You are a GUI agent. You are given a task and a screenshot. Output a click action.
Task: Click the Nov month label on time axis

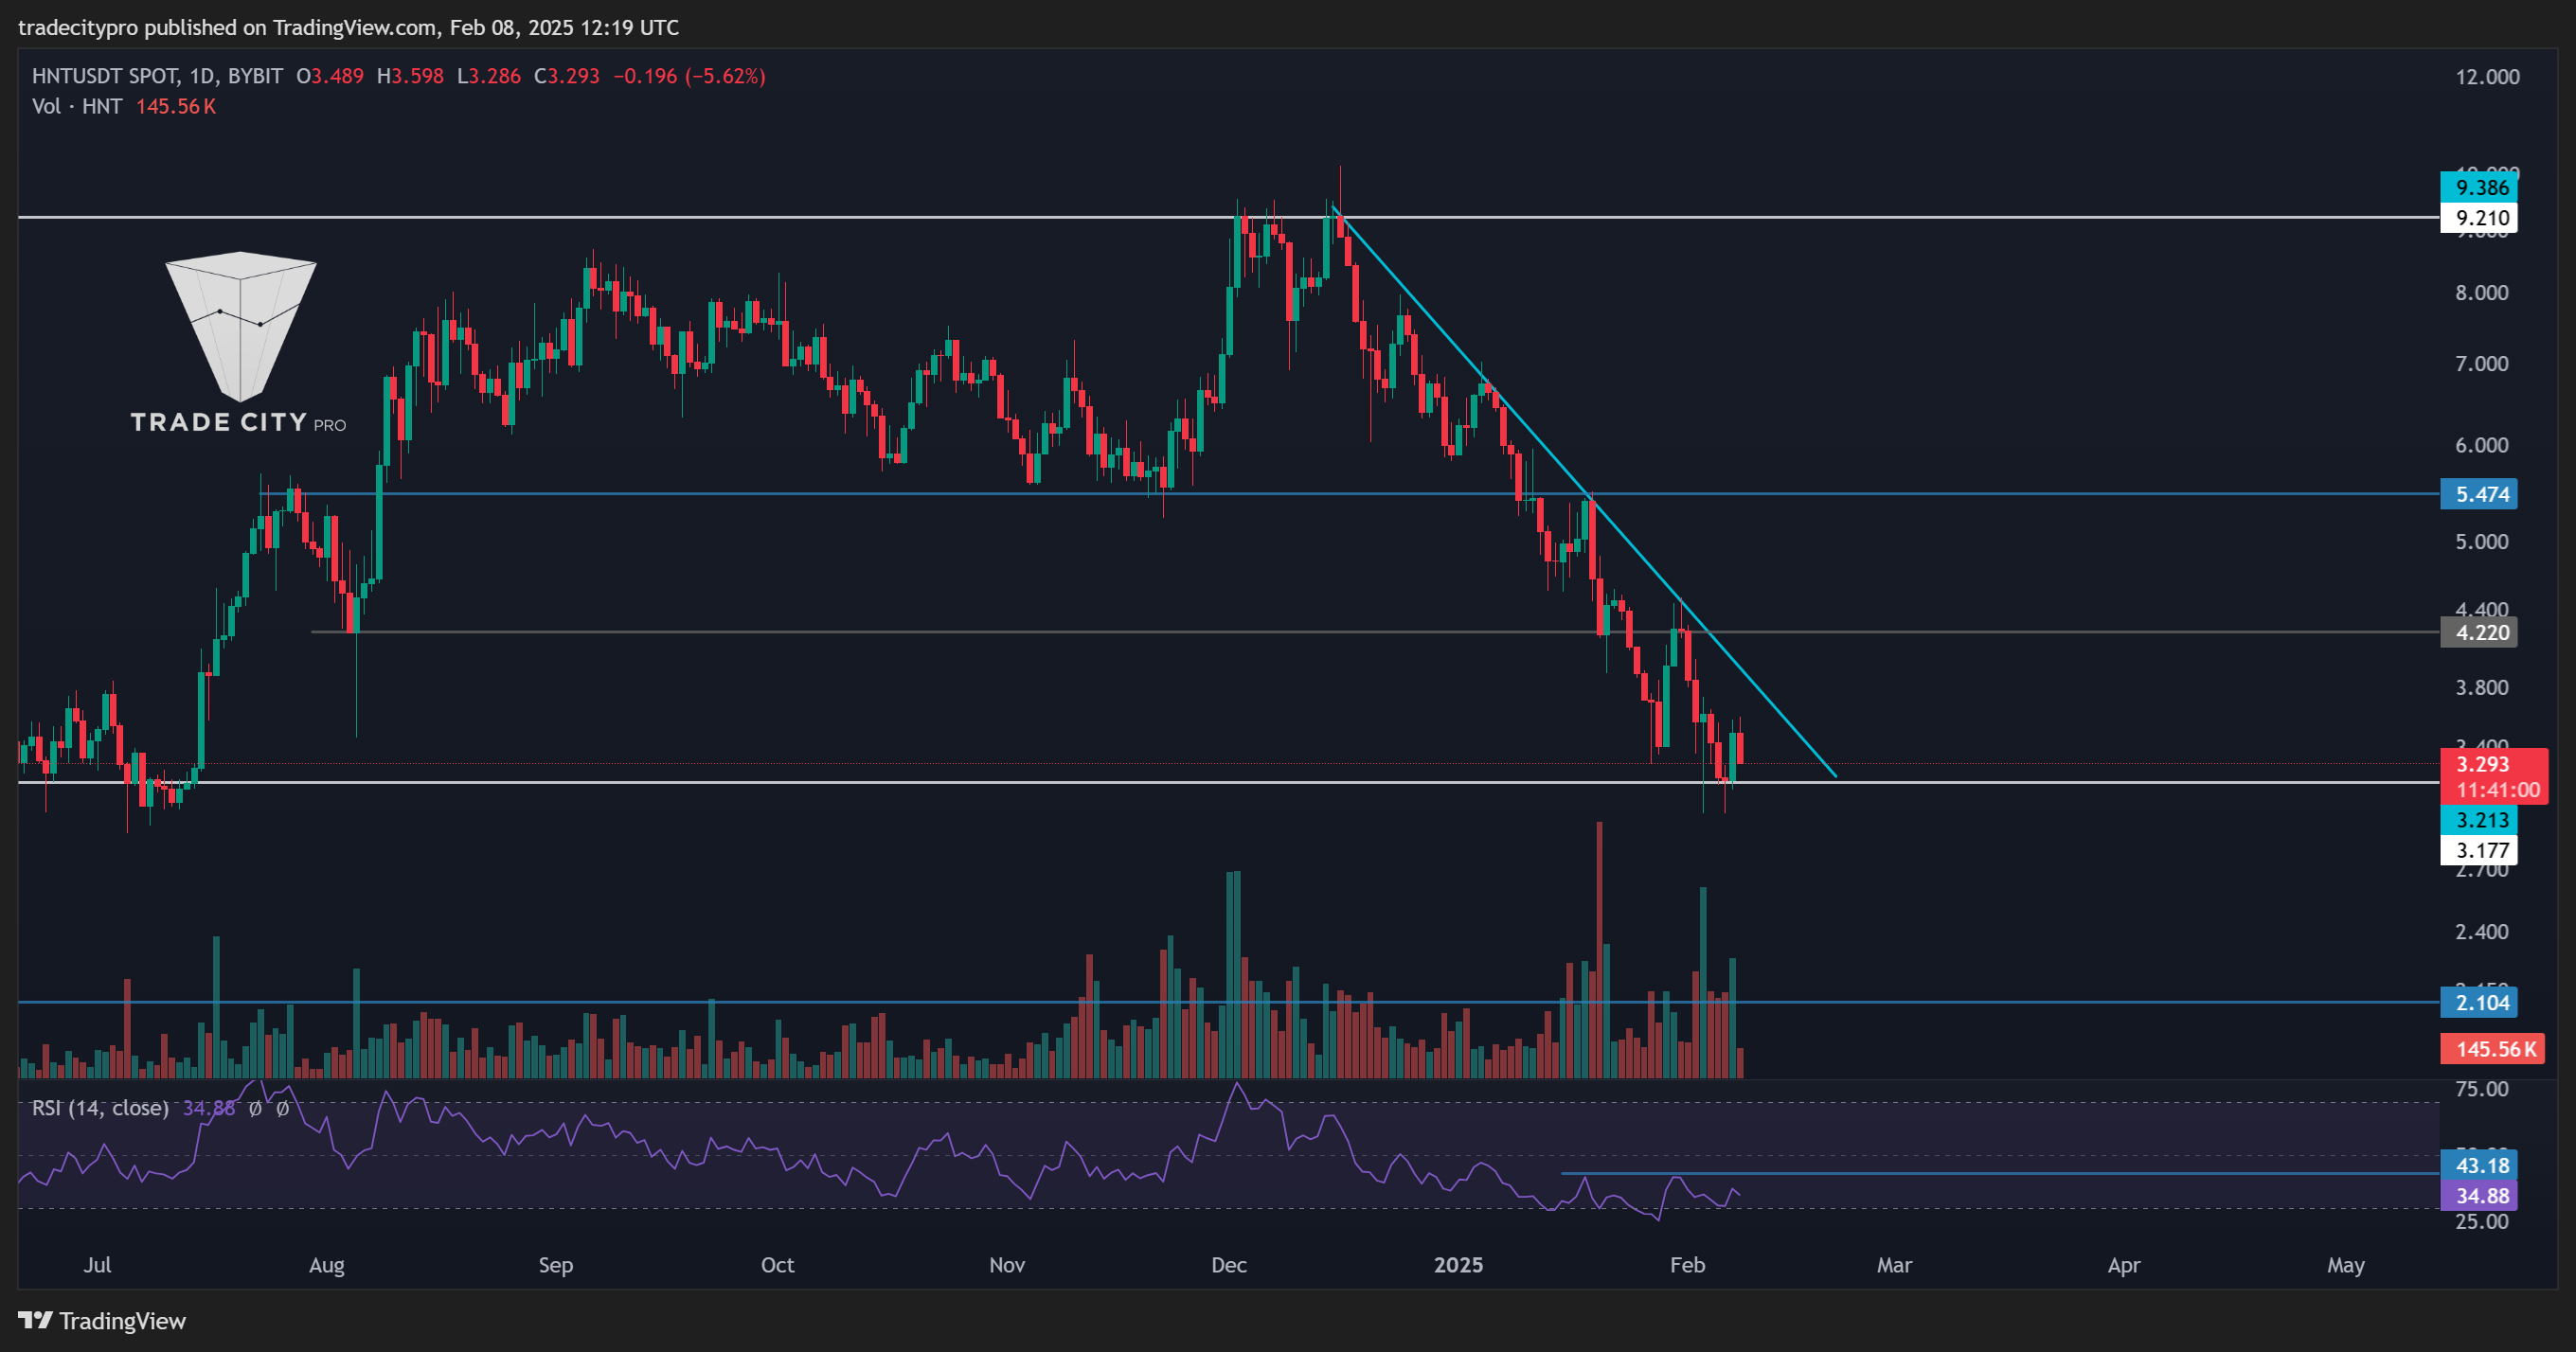pos(1006,1265)
